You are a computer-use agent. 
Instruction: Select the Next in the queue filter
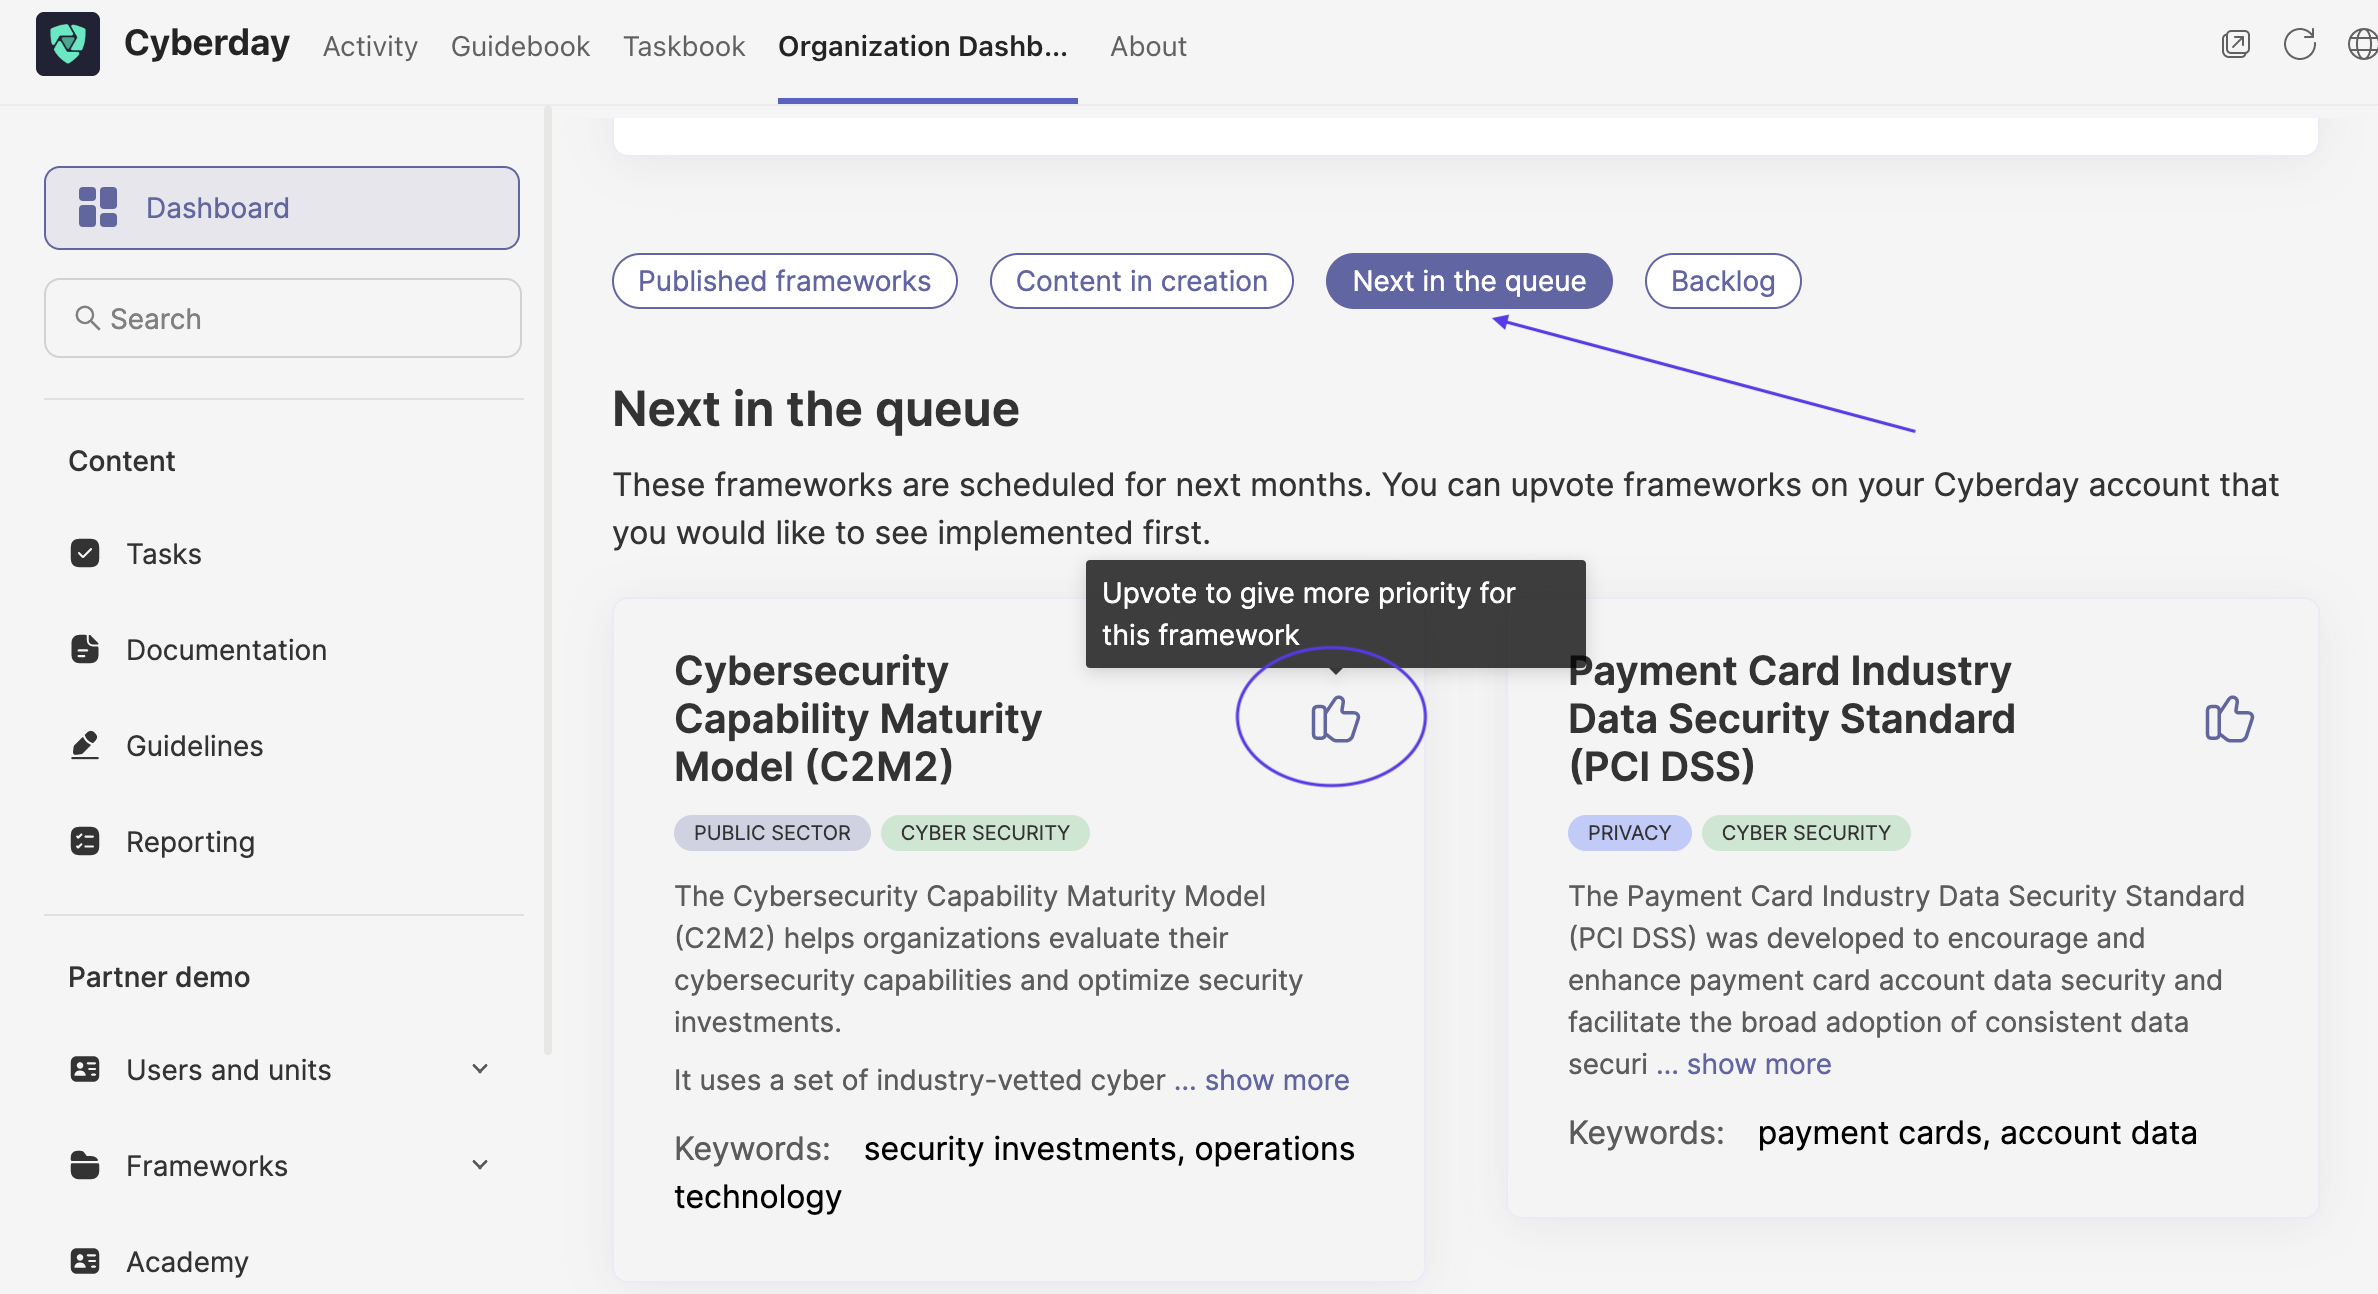1468,281
